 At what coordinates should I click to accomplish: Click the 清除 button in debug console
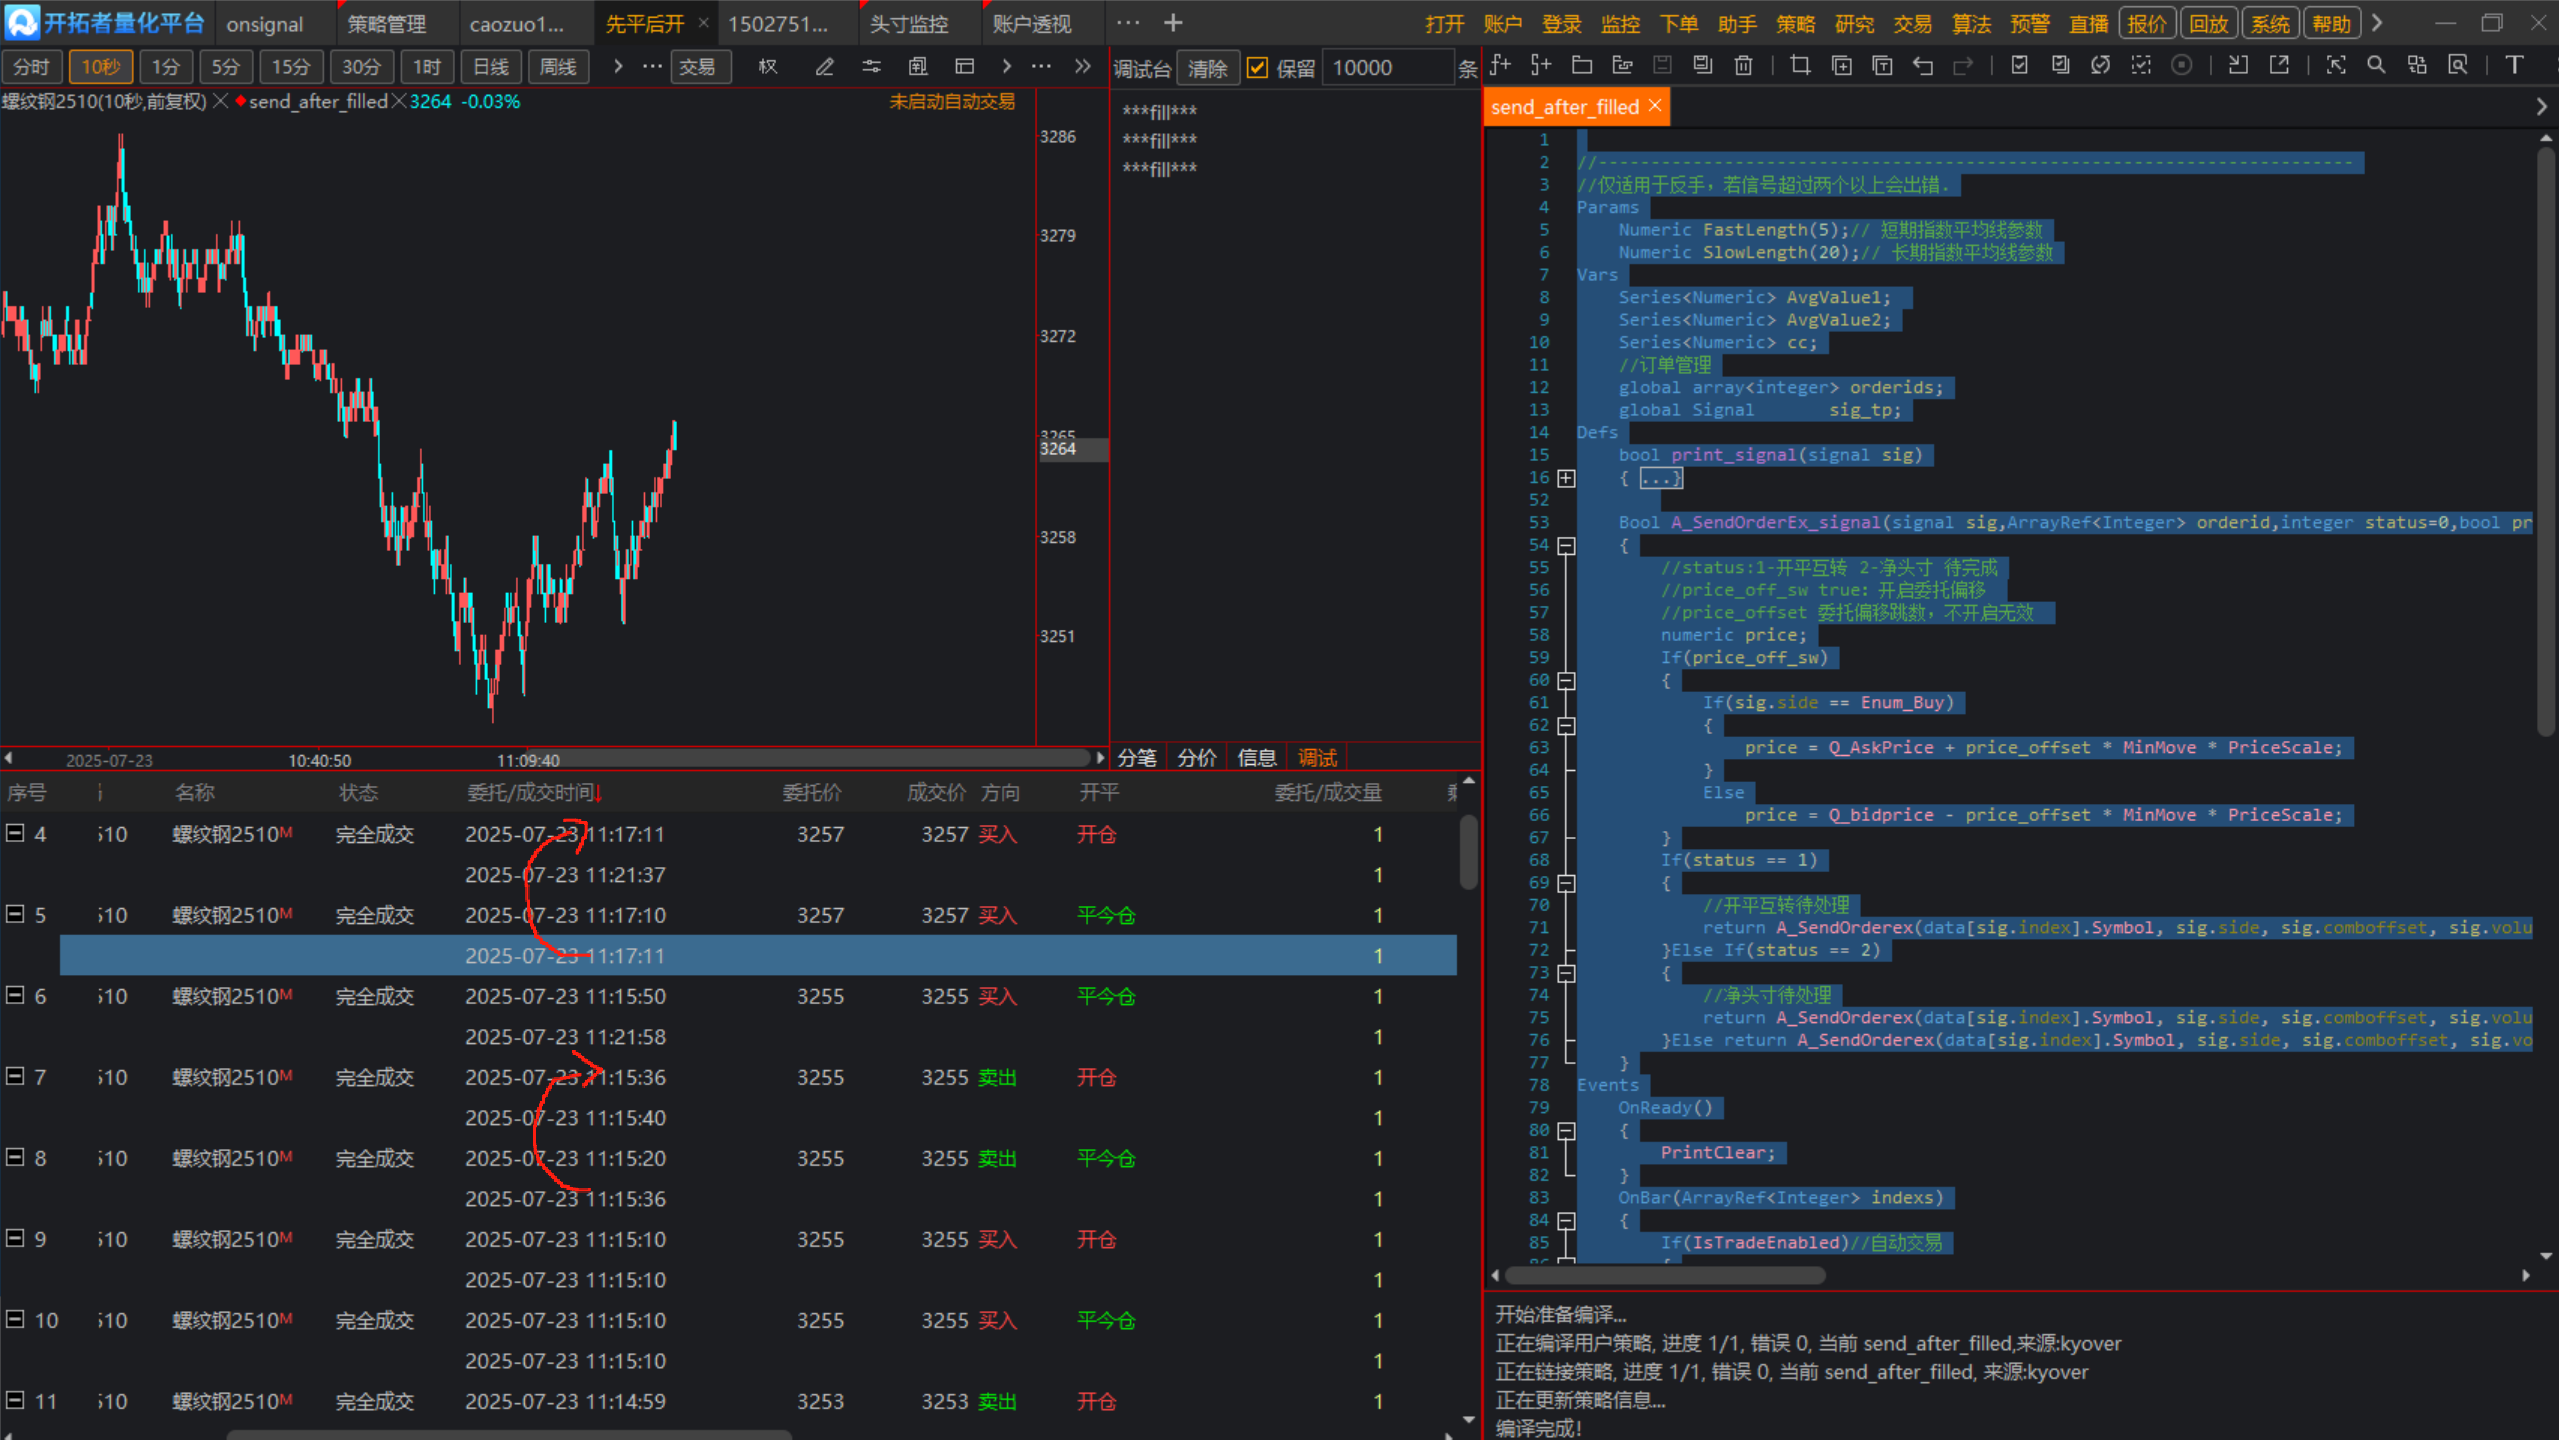[x=1208, y=68]
